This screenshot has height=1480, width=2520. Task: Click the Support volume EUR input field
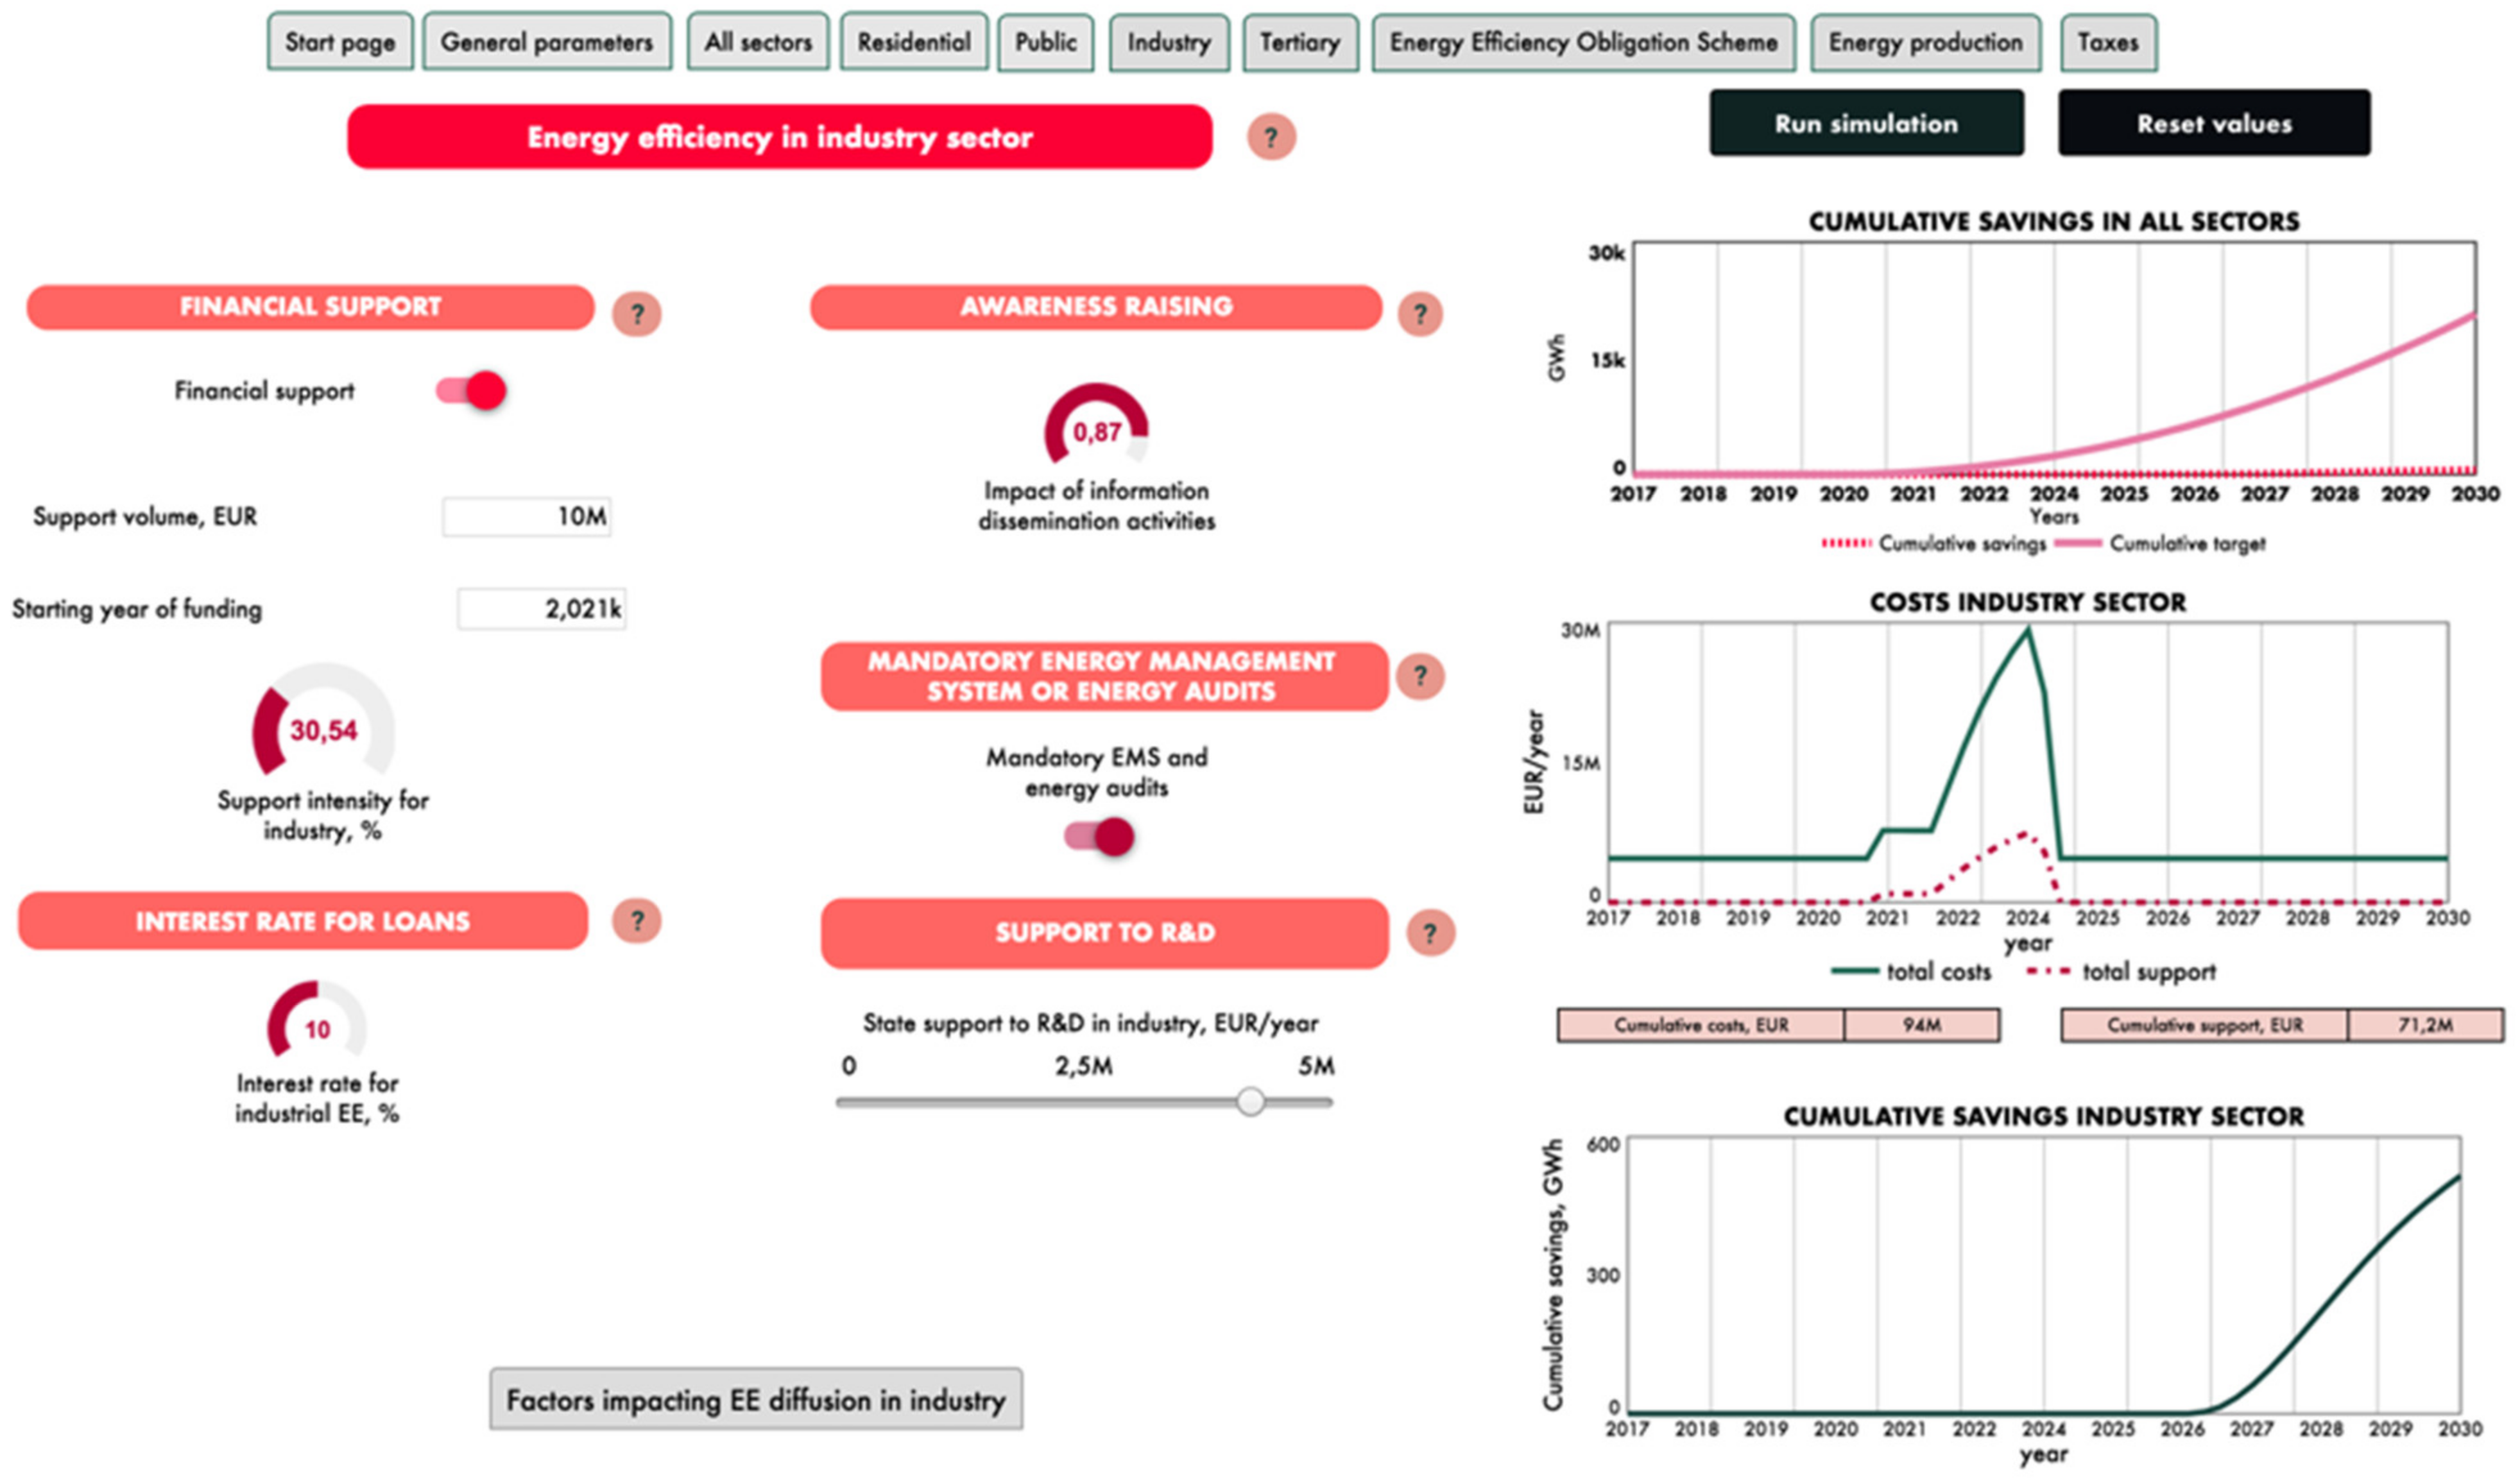(527, 517)
